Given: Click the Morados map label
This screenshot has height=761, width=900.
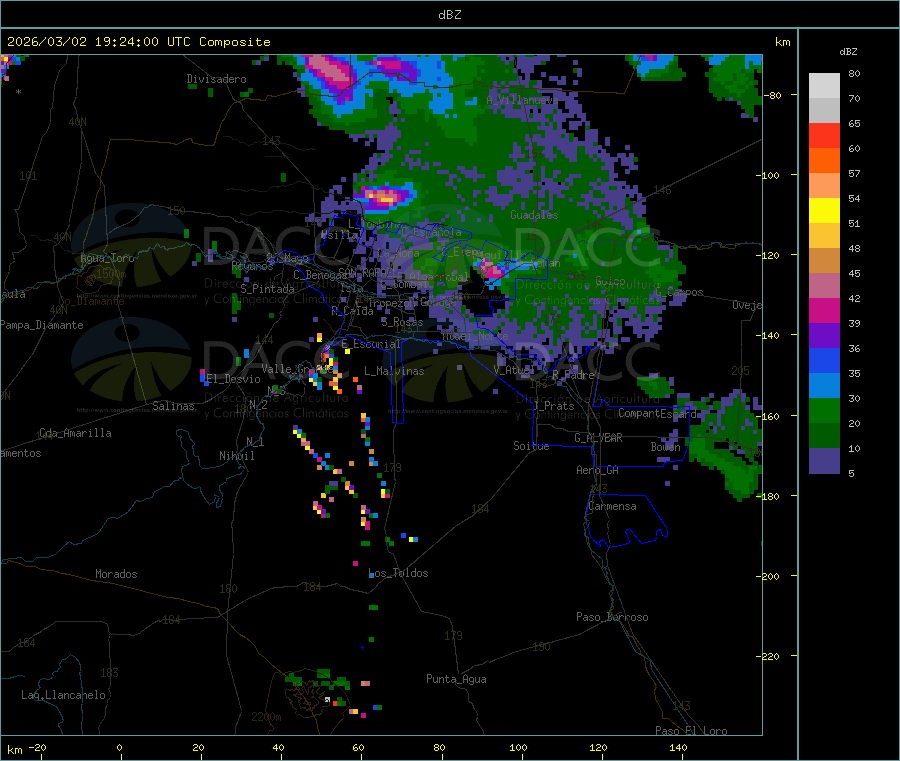Looking at the screenshot, I should point(116,574).
